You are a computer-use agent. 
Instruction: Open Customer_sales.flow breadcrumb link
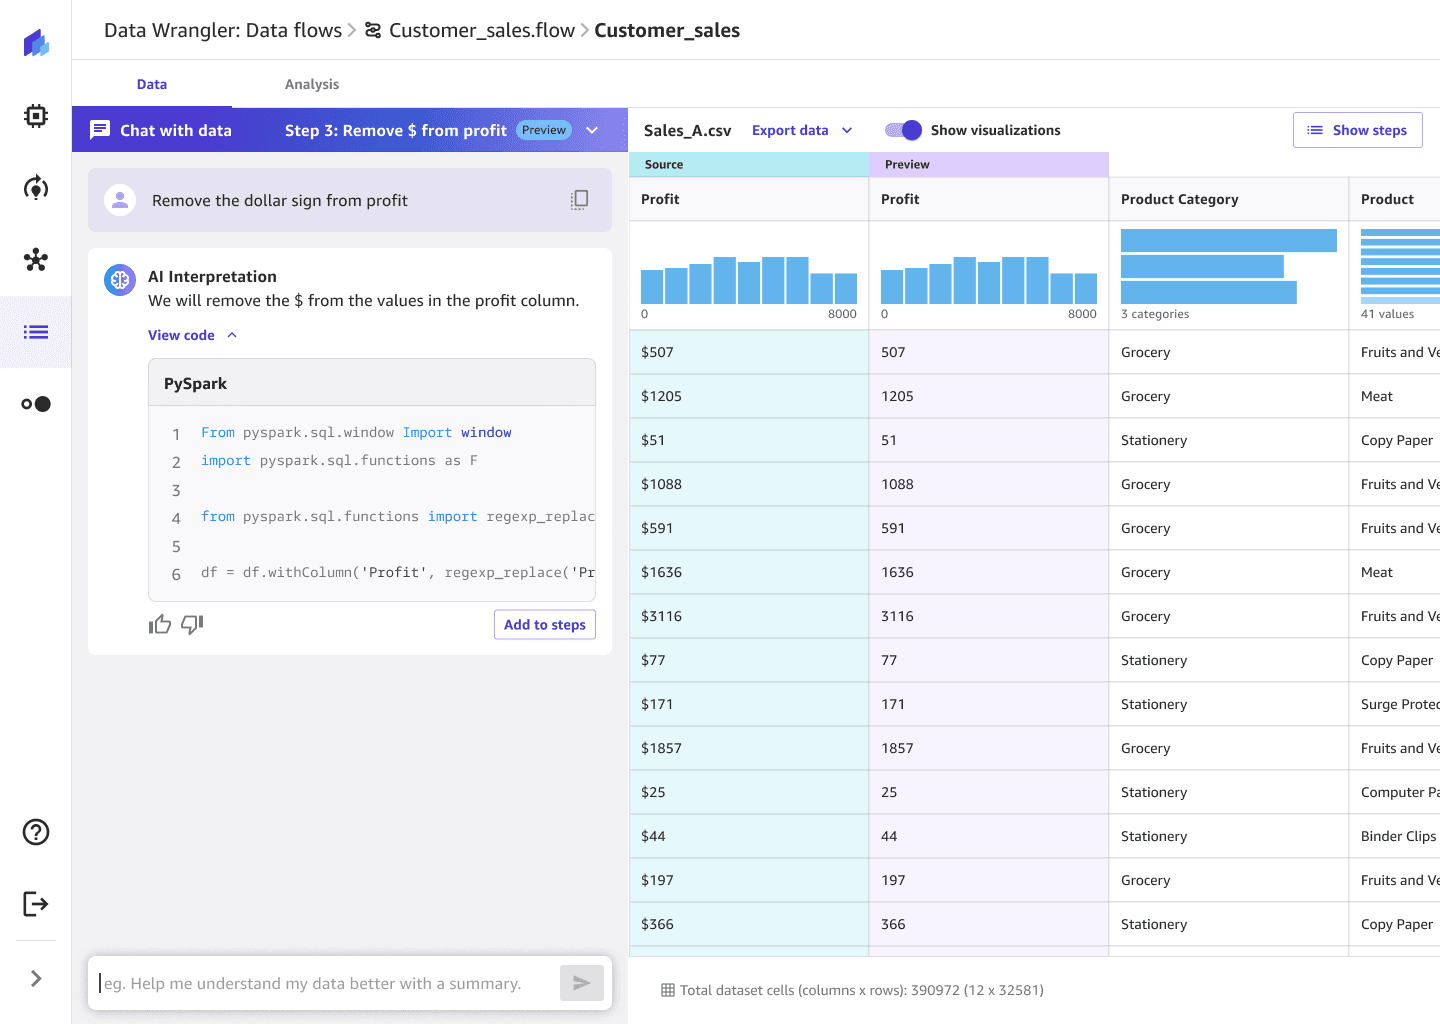[x=482, y=30]
